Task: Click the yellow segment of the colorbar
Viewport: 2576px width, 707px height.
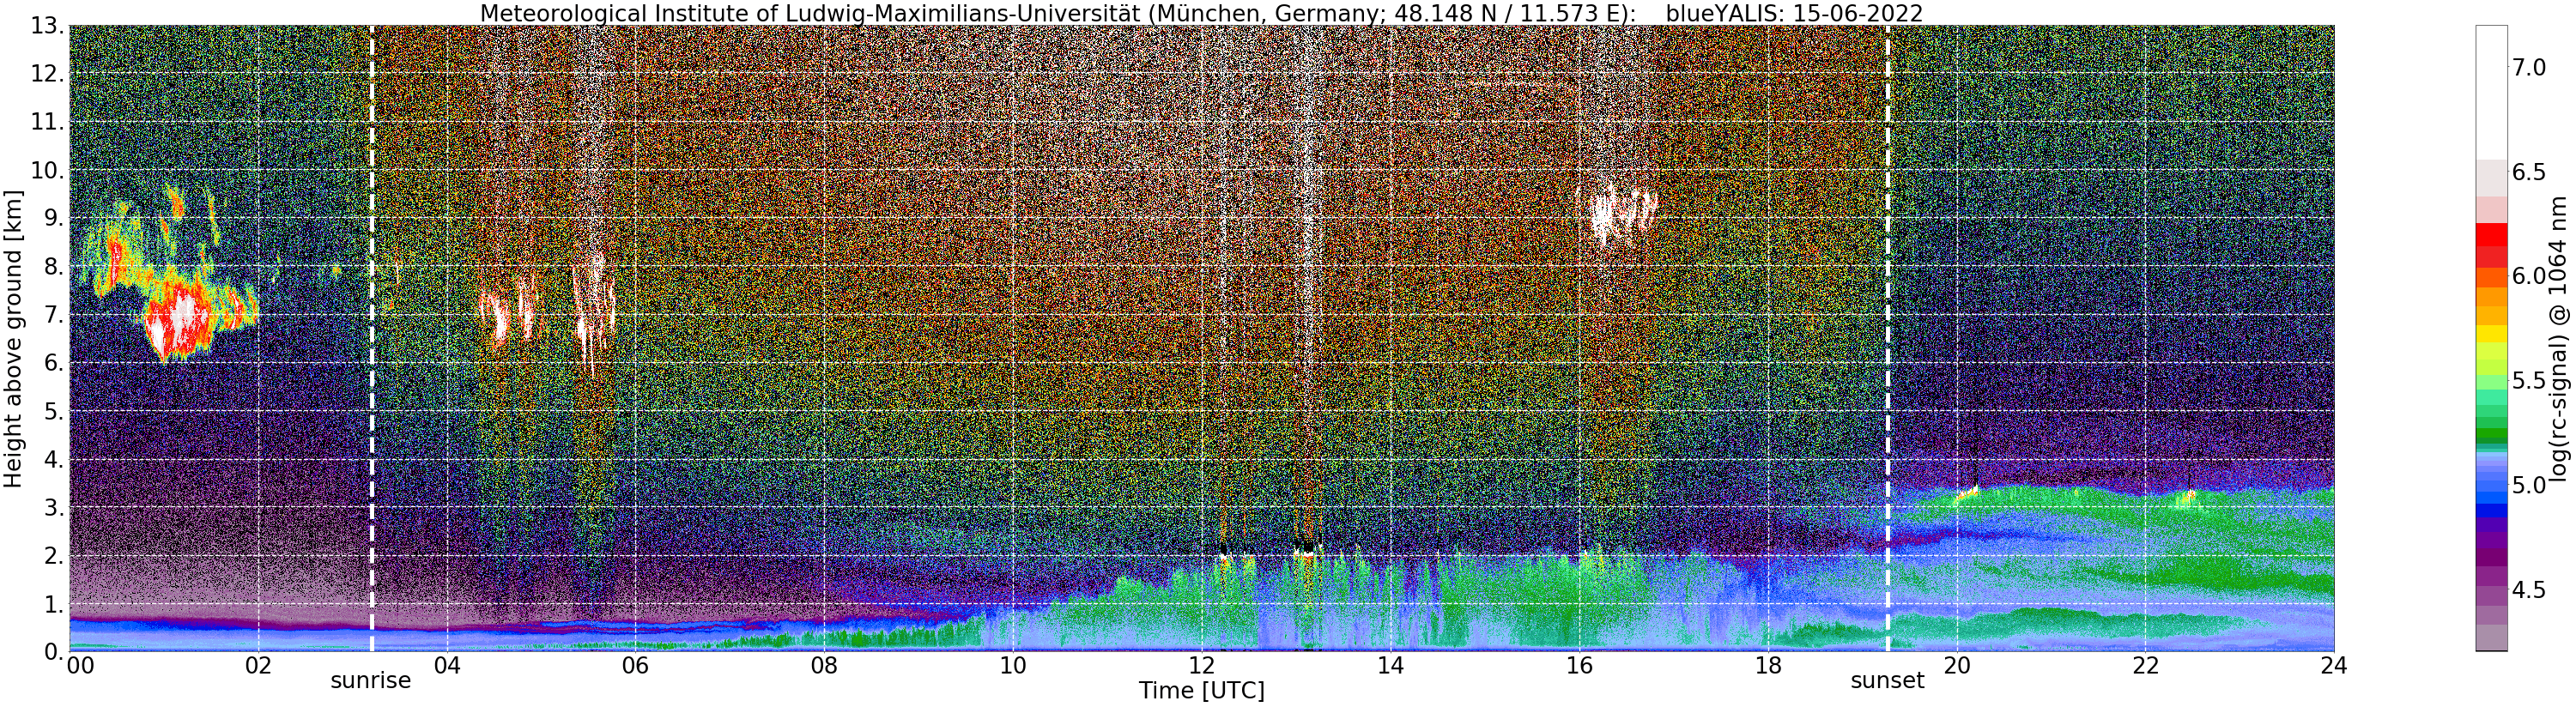Action: point(2491,333)
